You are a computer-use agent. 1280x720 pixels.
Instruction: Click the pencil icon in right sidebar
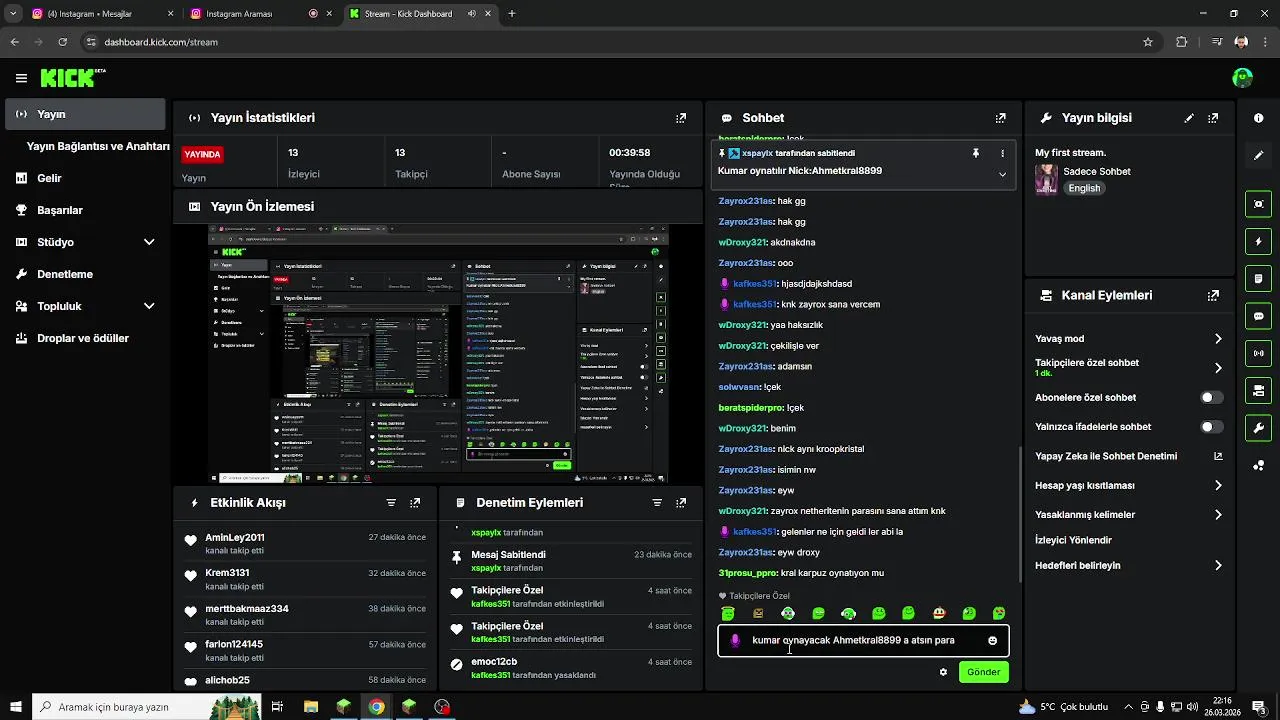pos(1258,156)
